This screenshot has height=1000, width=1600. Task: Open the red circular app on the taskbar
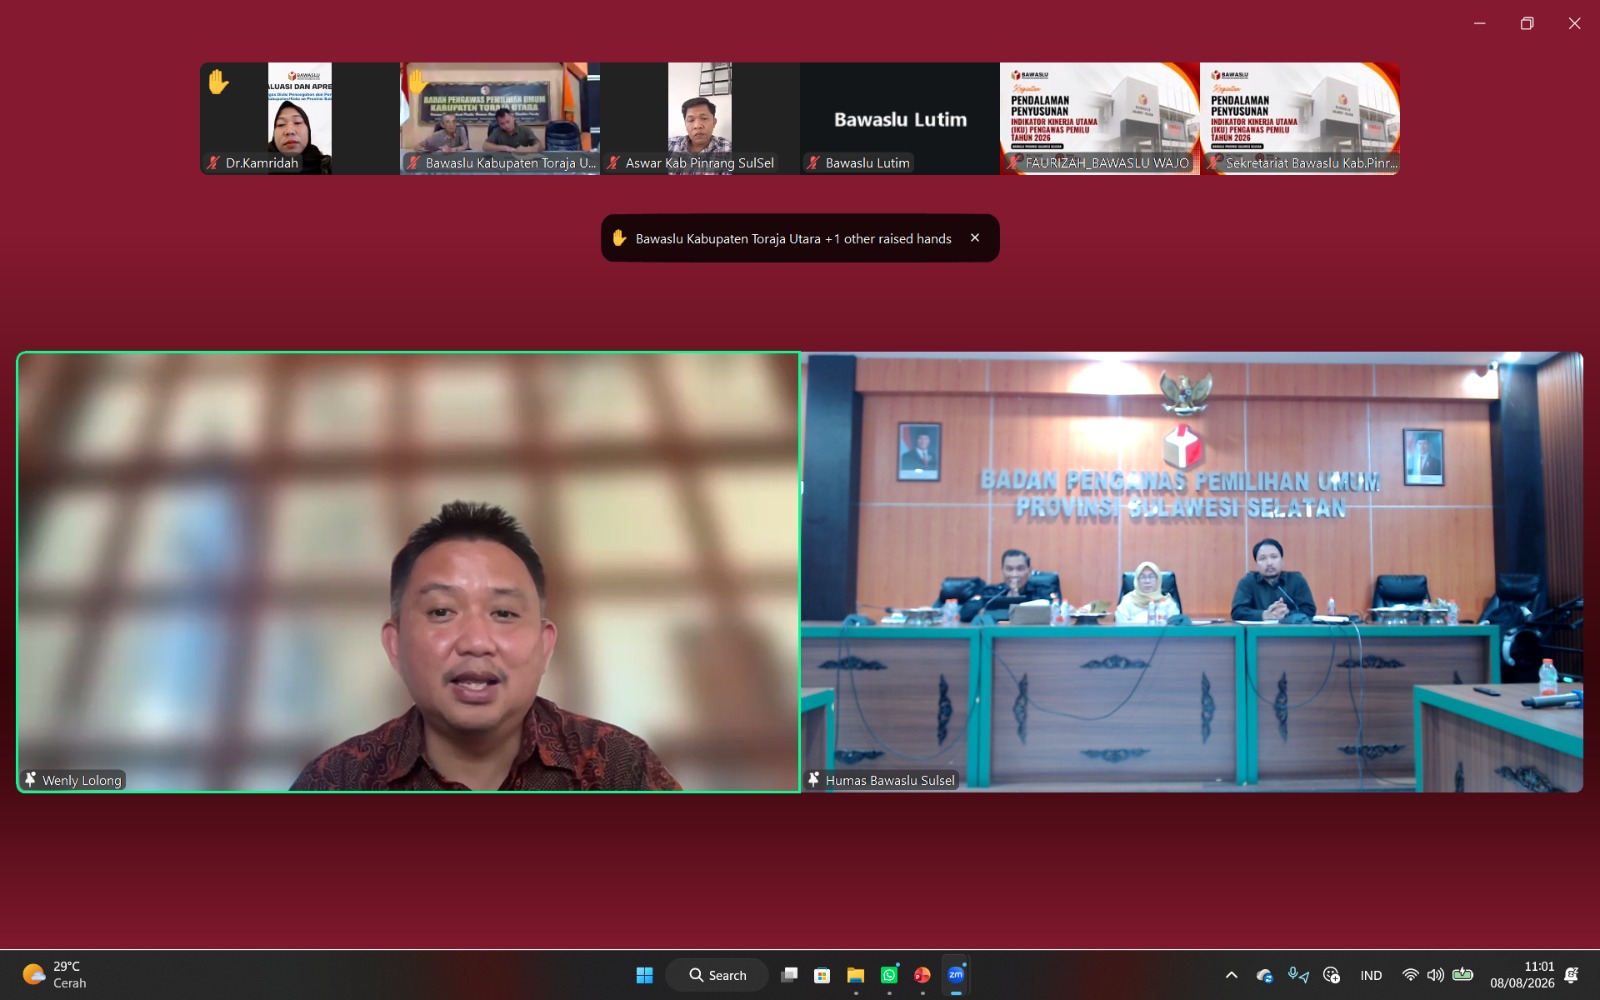coord(922,975)
